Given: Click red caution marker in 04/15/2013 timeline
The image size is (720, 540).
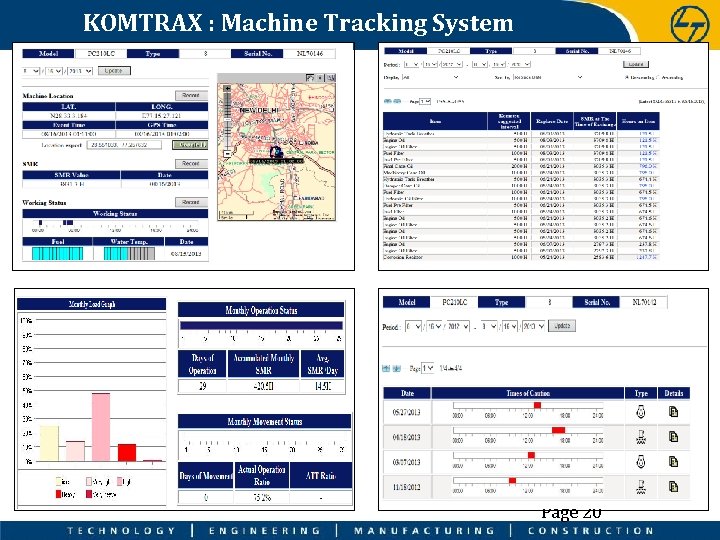Looking at the screenshot, I should (x=558, y=430).
